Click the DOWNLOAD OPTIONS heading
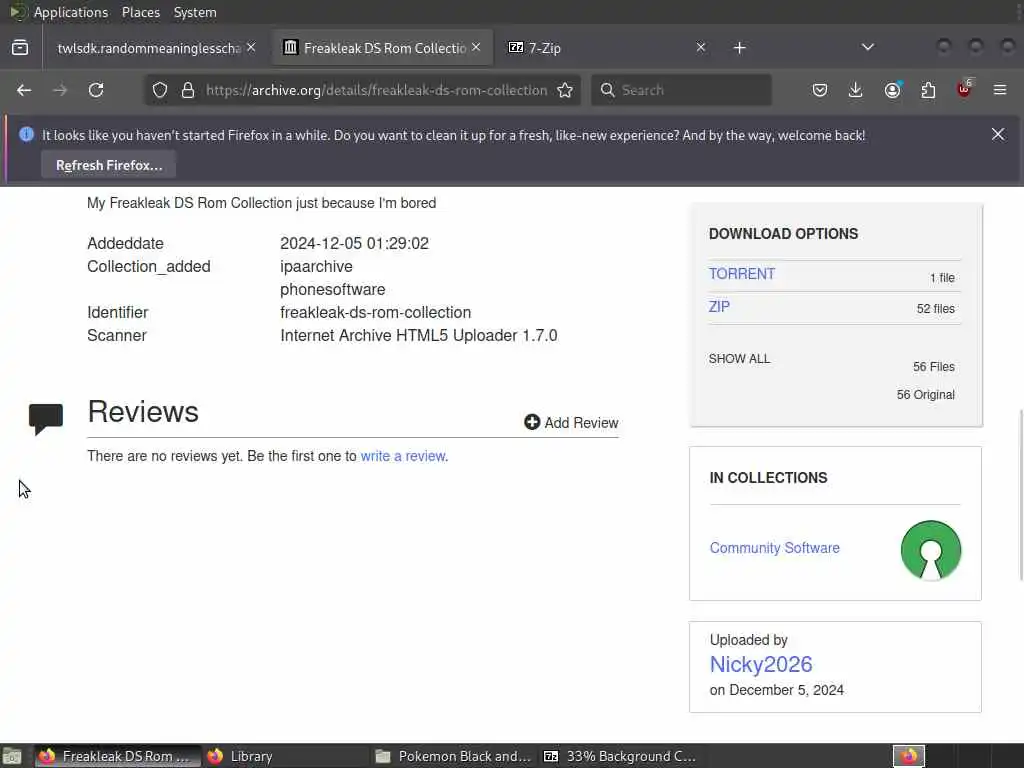Screen dimensions: 1024x768 pyautogui.click(x=783, y=234)
